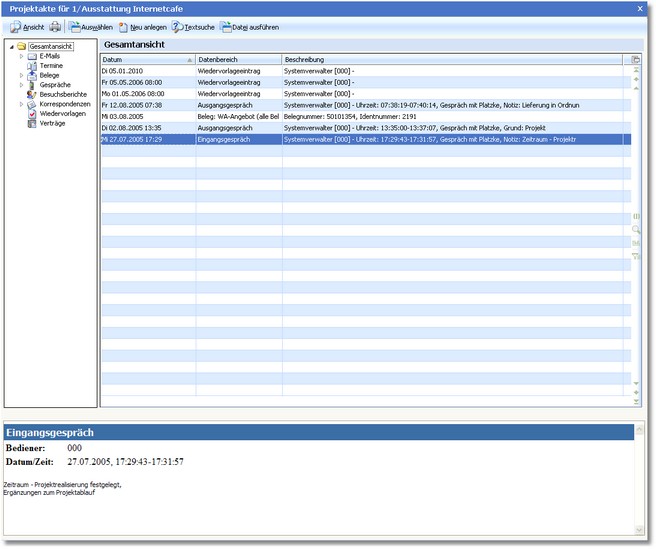Click the magnifier icon beside the grid
Viewport: 656px width, 549px height.
636,229
